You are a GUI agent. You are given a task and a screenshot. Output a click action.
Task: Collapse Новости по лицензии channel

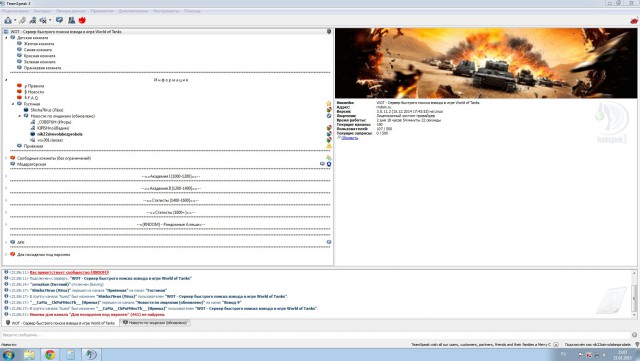click(x=19, y=116)
